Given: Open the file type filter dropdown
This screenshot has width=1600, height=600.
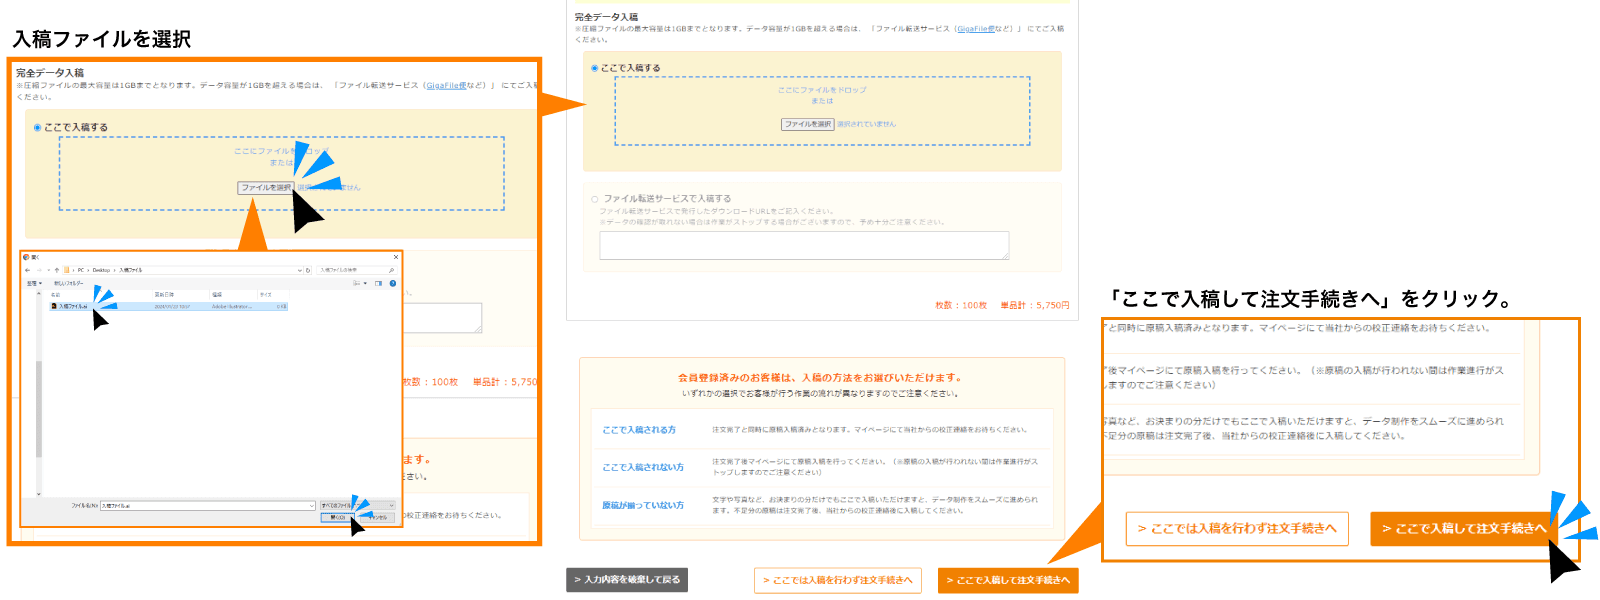Looking at the screenshot, I should point(357,506).
